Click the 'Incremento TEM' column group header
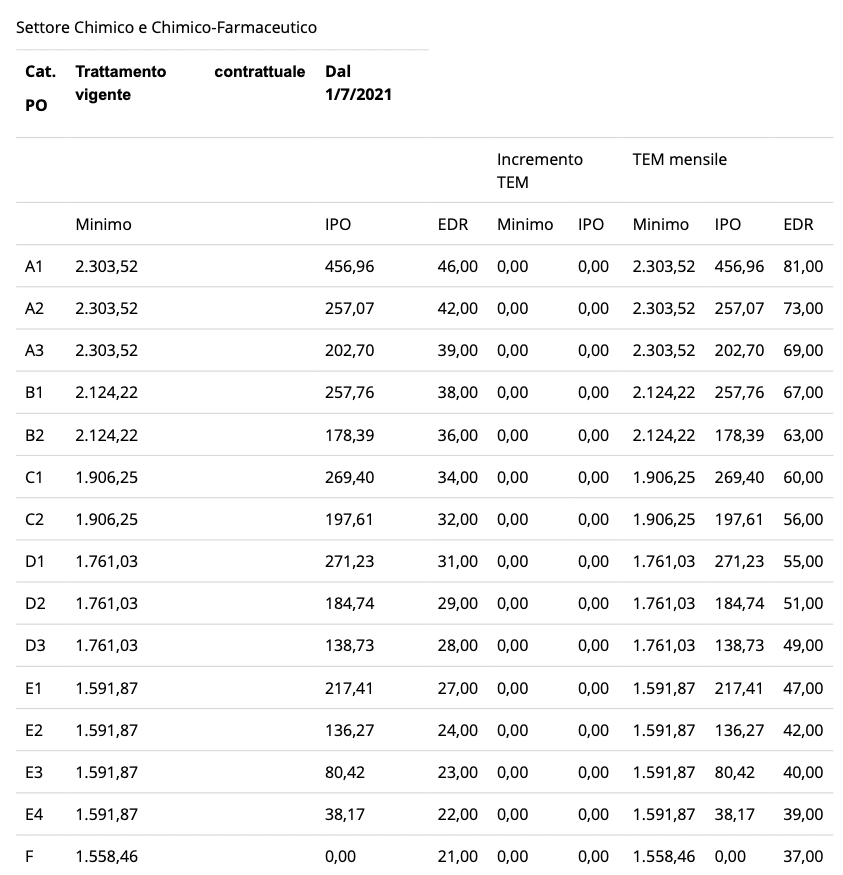 (540, 170)
